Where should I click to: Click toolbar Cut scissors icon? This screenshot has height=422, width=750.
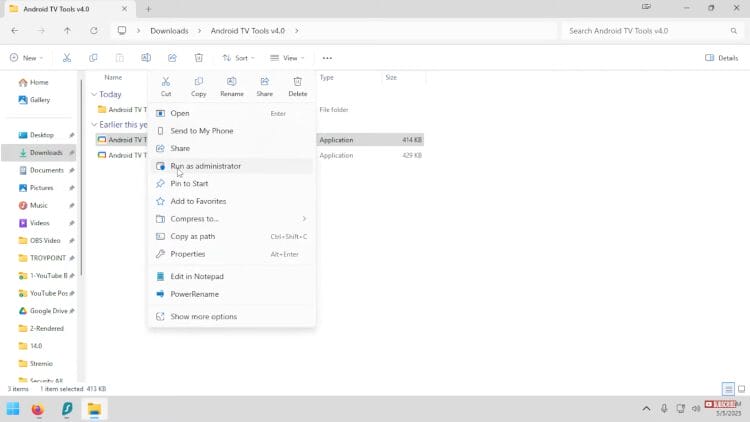click(67, 58)
